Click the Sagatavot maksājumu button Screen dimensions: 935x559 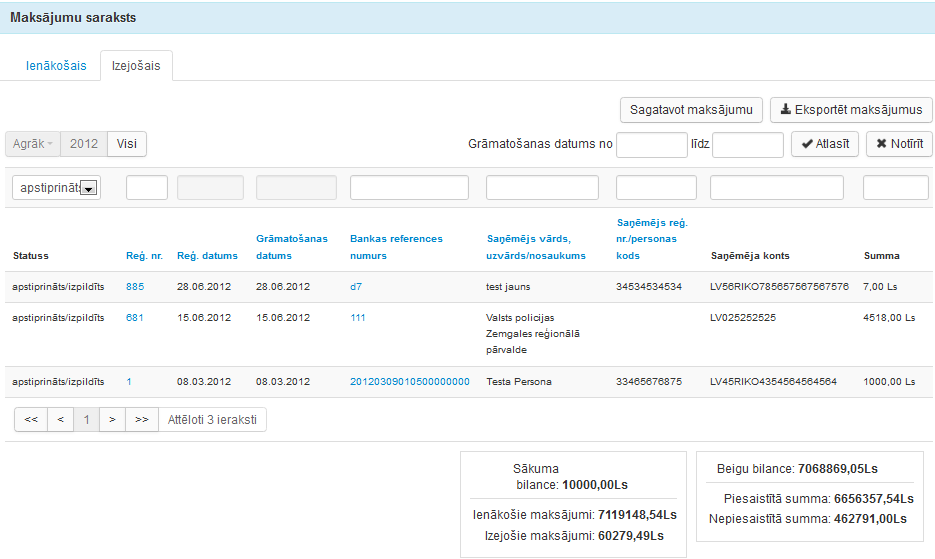[692, 110]
